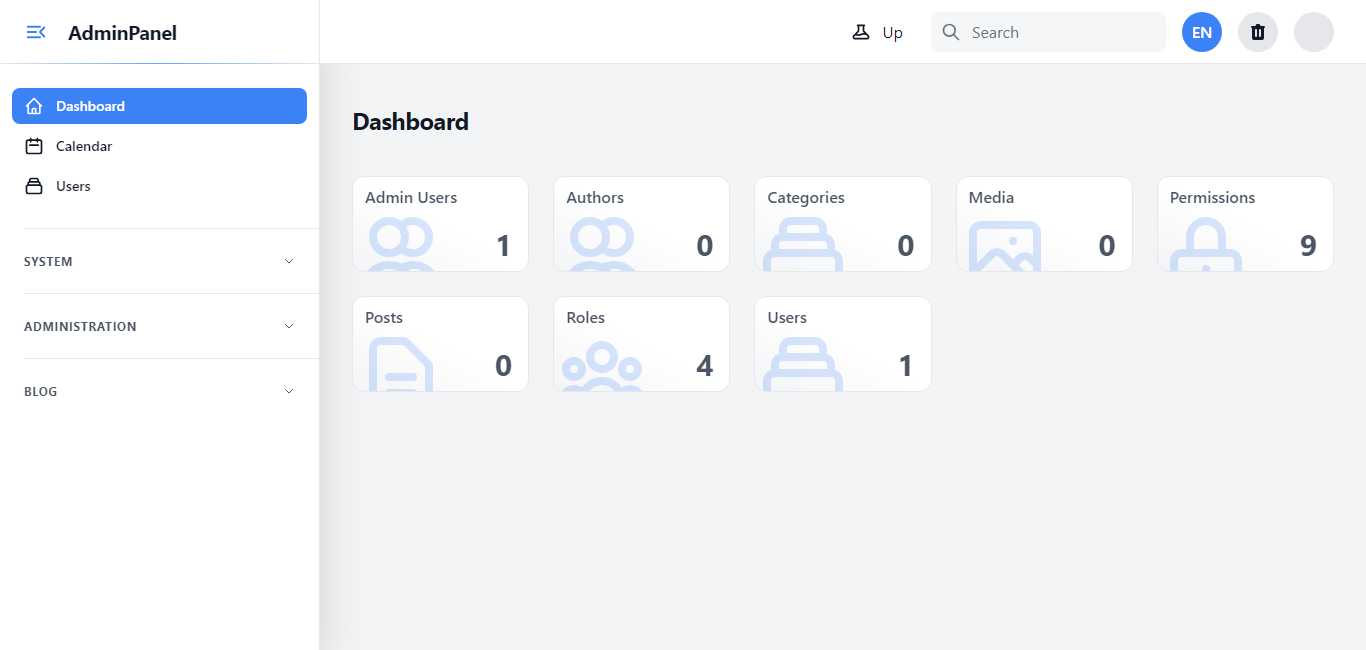Image resolution: width=1366 pixels, height=650 pixels.
Task: Click the EN language button
Action: tap(1201, 32)
